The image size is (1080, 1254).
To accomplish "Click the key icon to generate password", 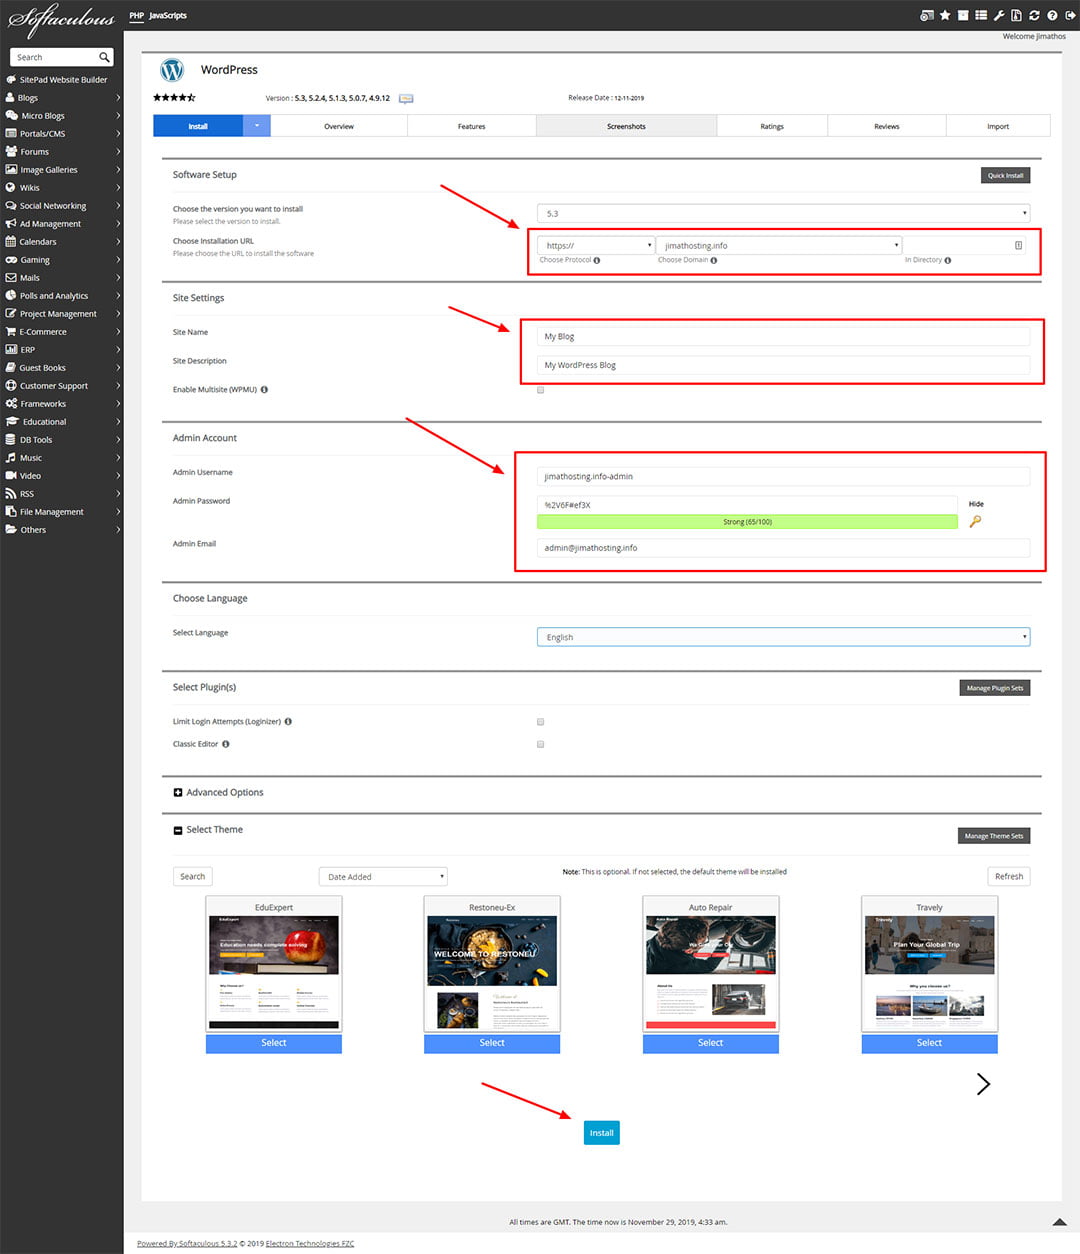I will (975, 521).
